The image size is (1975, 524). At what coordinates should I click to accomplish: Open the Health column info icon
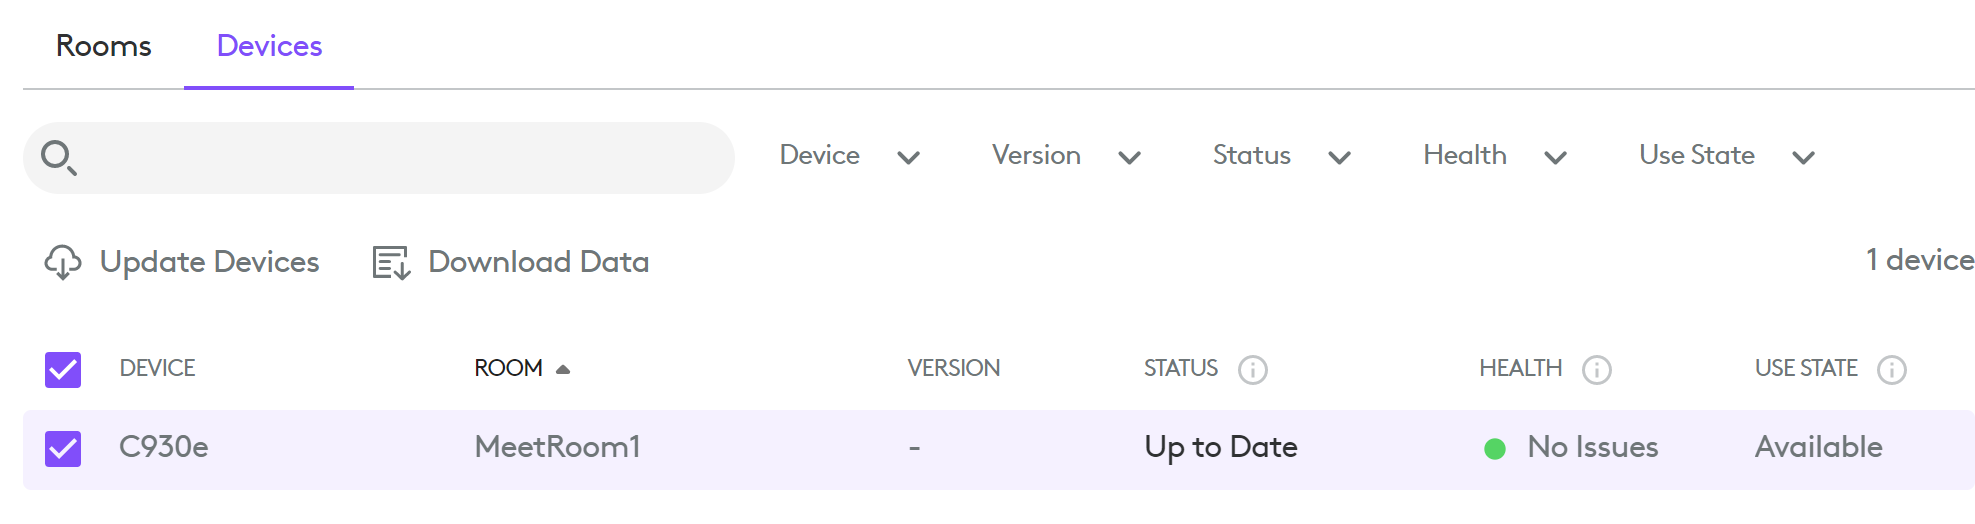tap(1596, 370)
